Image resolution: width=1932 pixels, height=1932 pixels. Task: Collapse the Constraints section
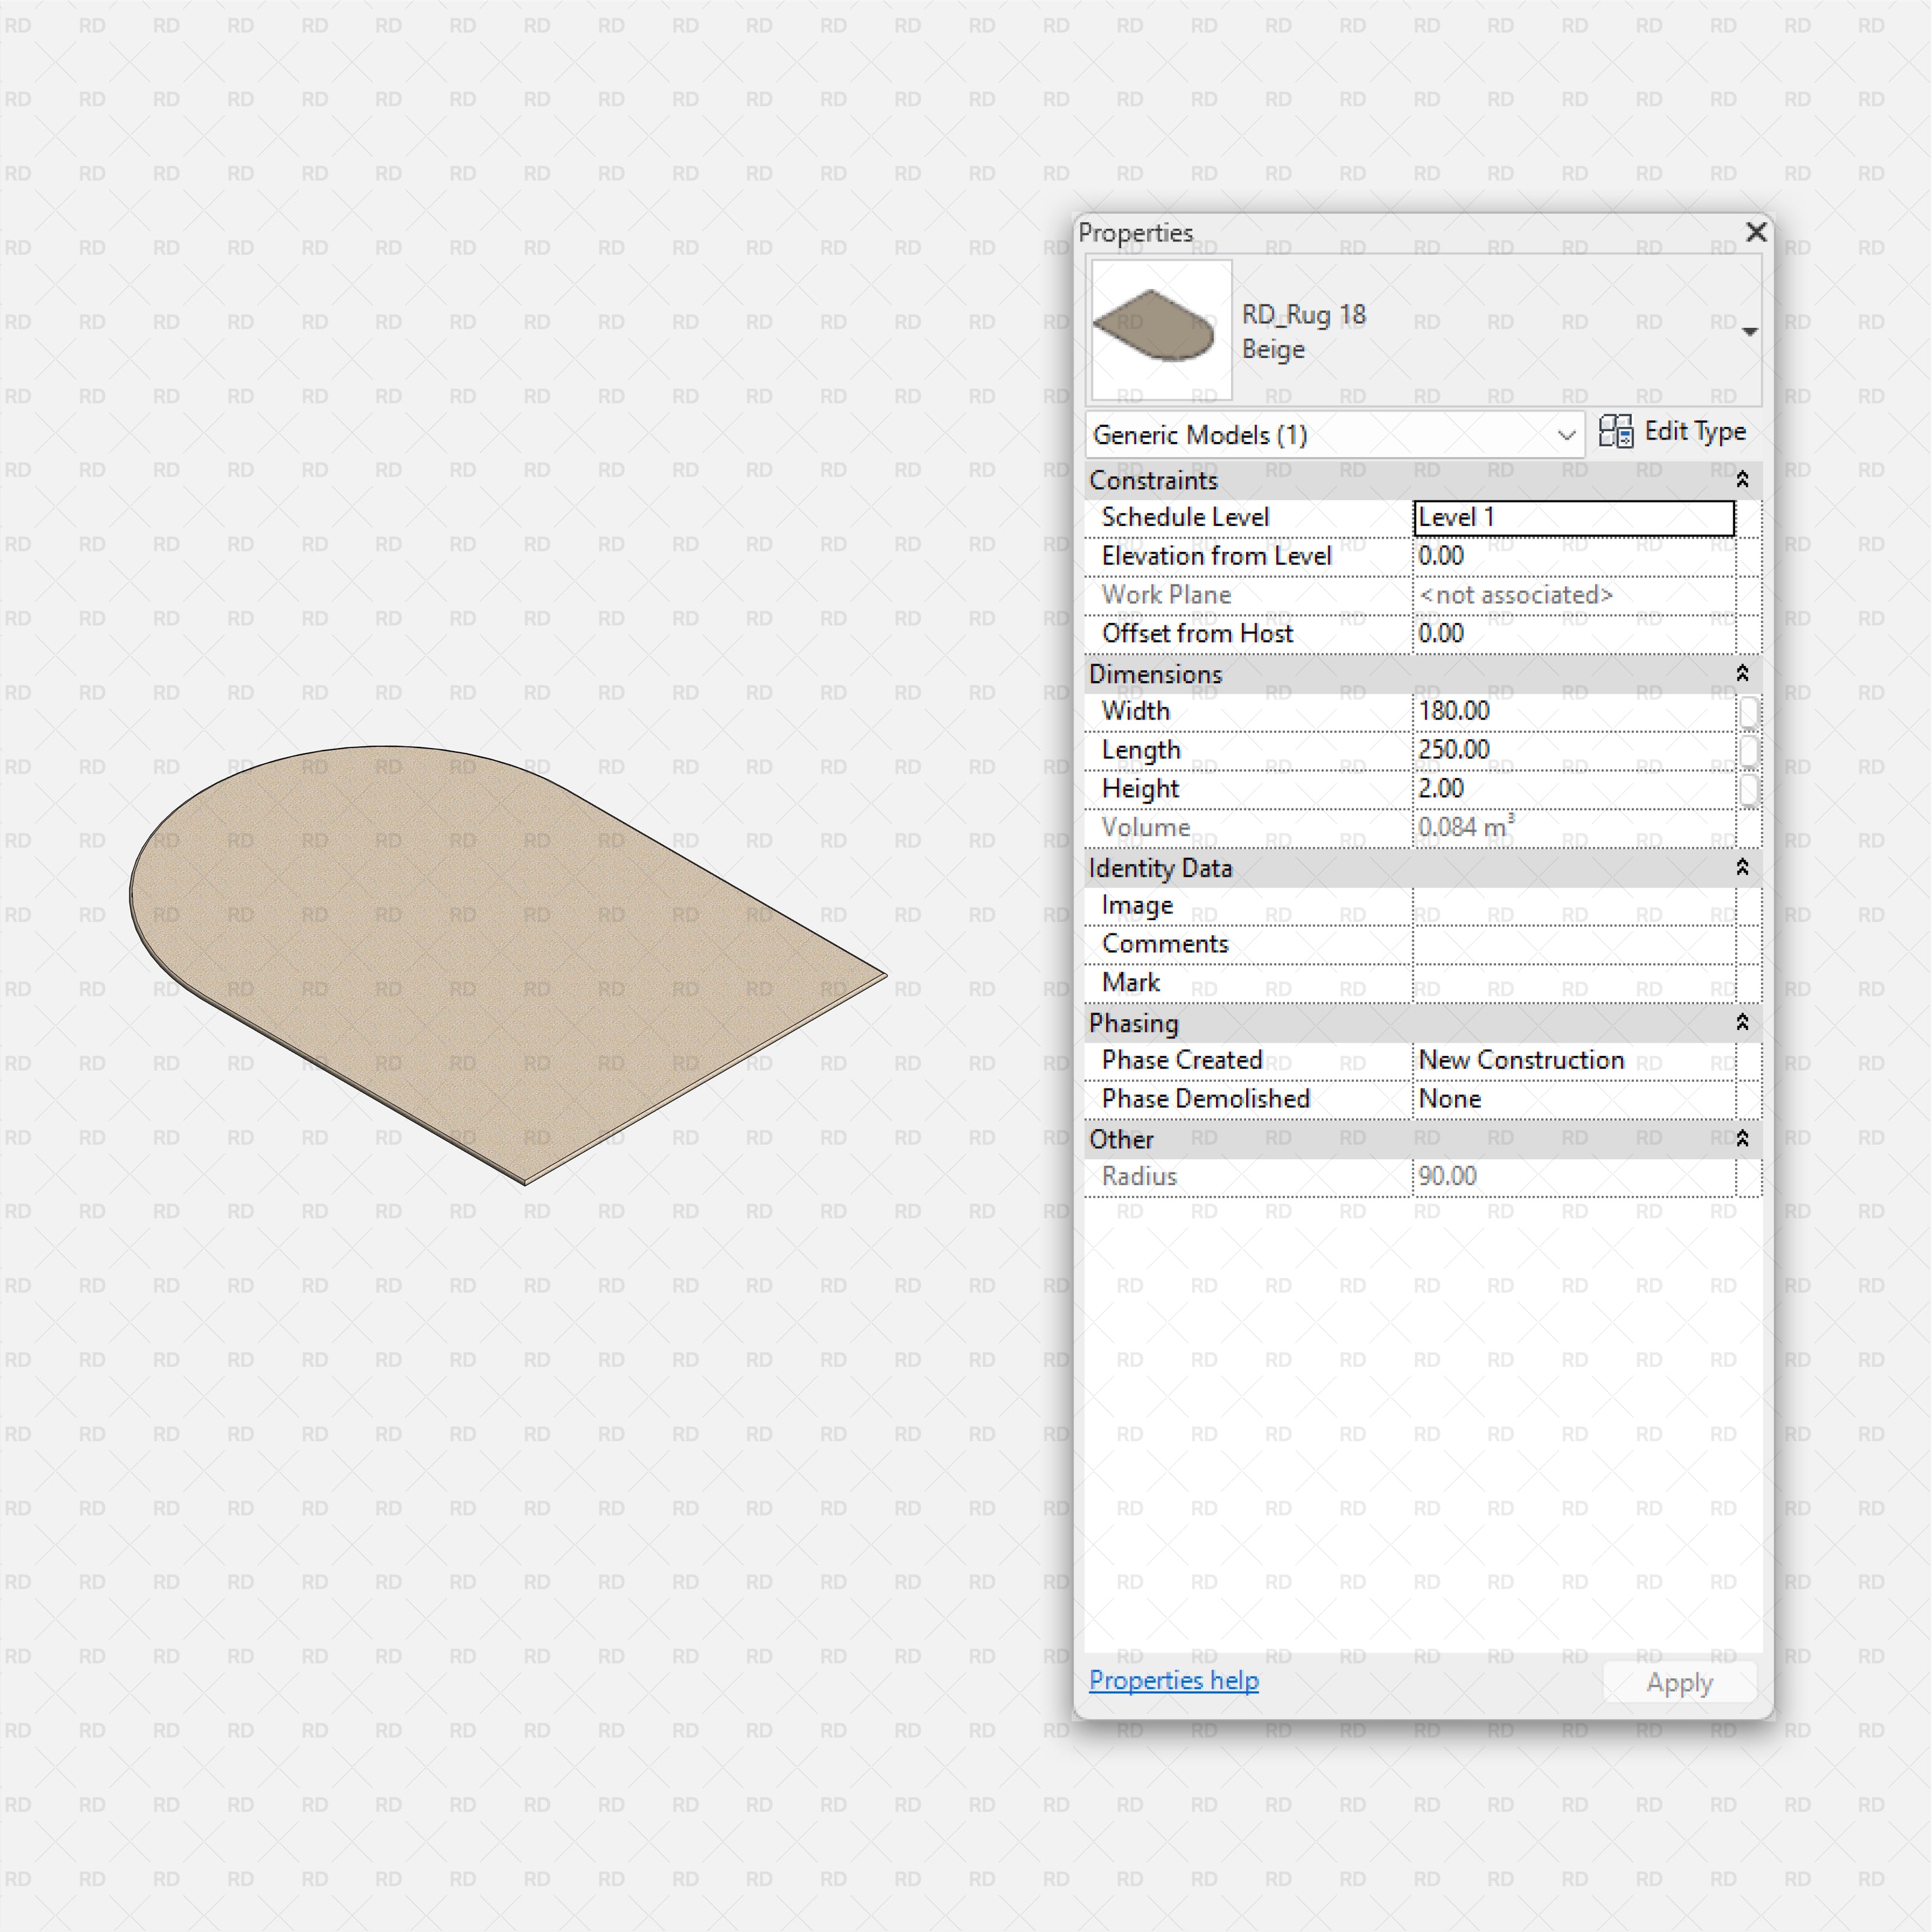click(x=1742, y=480)
